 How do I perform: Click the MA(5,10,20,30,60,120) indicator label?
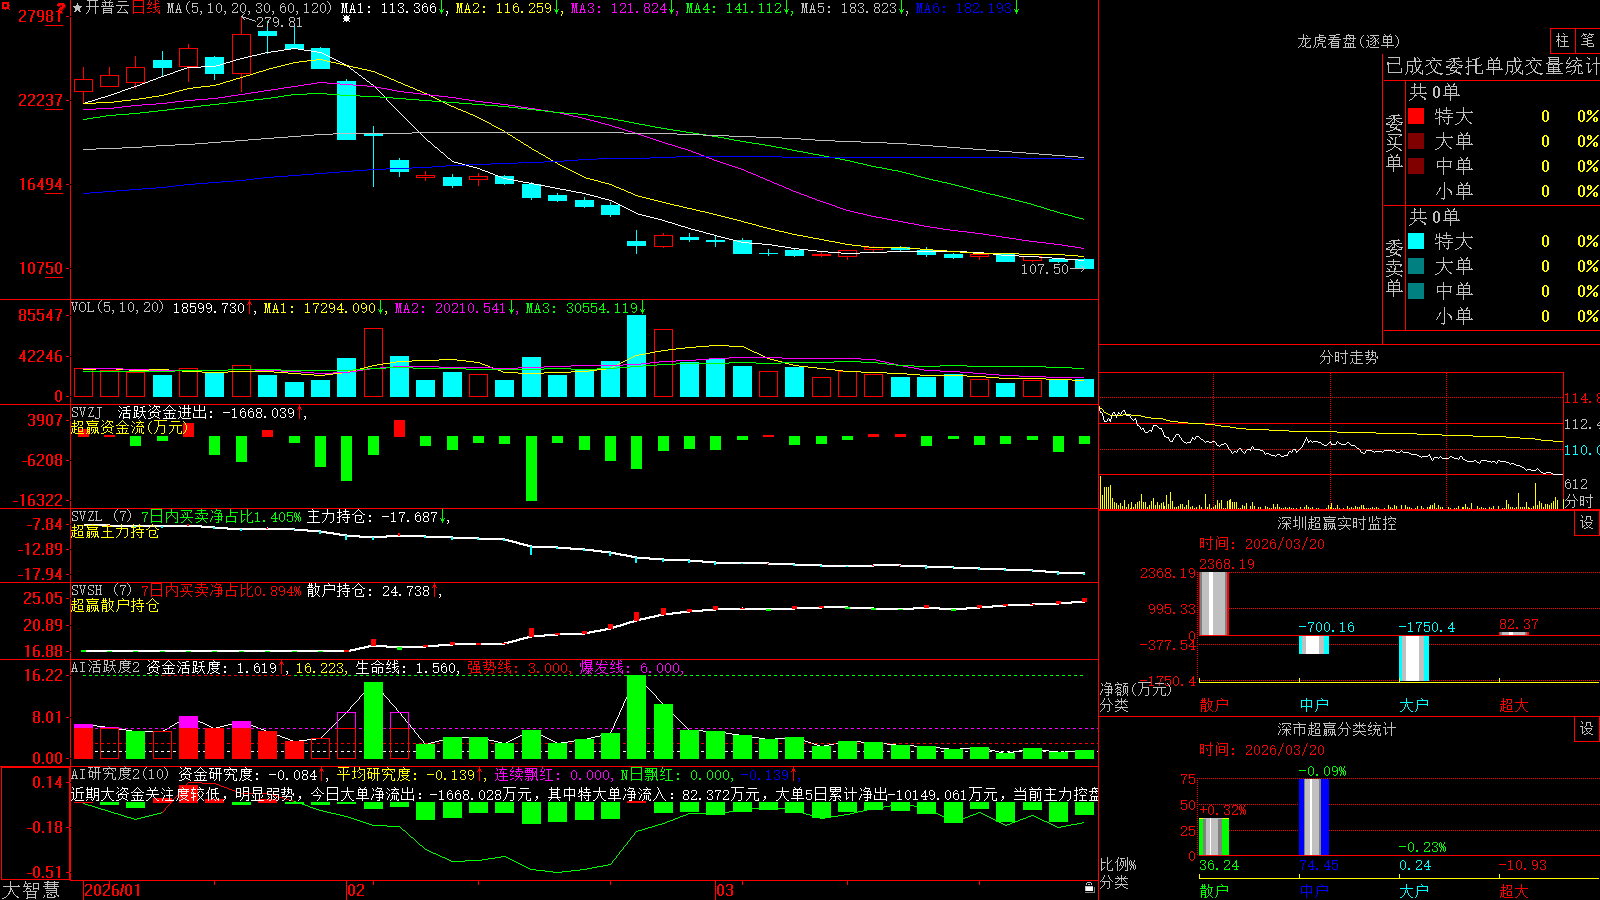coord(249,8)
